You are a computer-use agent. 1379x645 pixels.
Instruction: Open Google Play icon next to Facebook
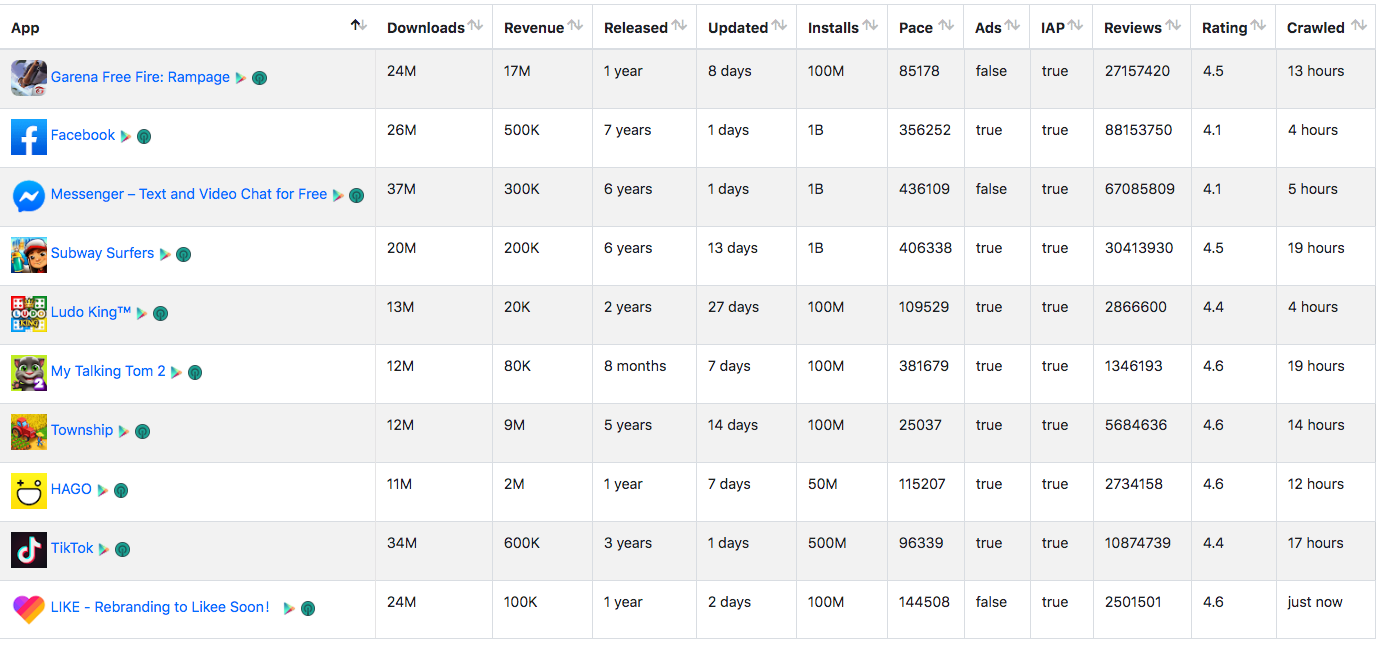125,136
